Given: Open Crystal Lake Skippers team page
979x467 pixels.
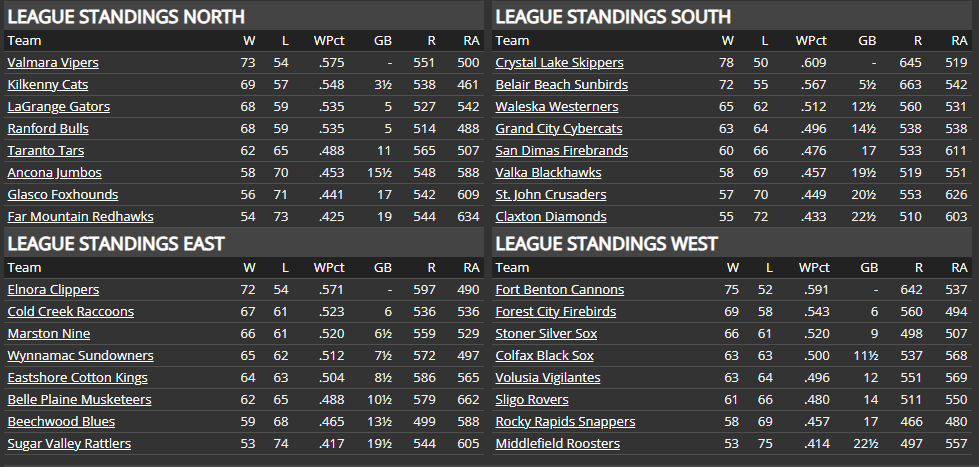Looking at the screenshot, I should pyautogui.click(x=559, y=63).
